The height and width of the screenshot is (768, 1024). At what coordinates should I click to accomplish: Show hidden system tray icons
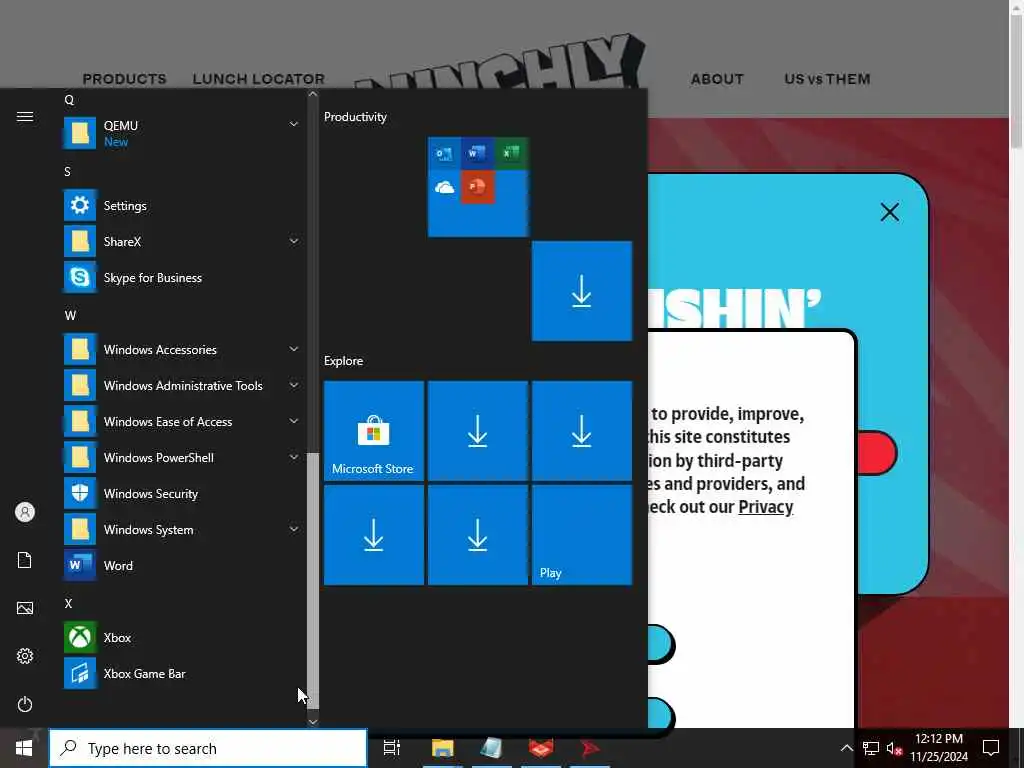tap(846, 748)
